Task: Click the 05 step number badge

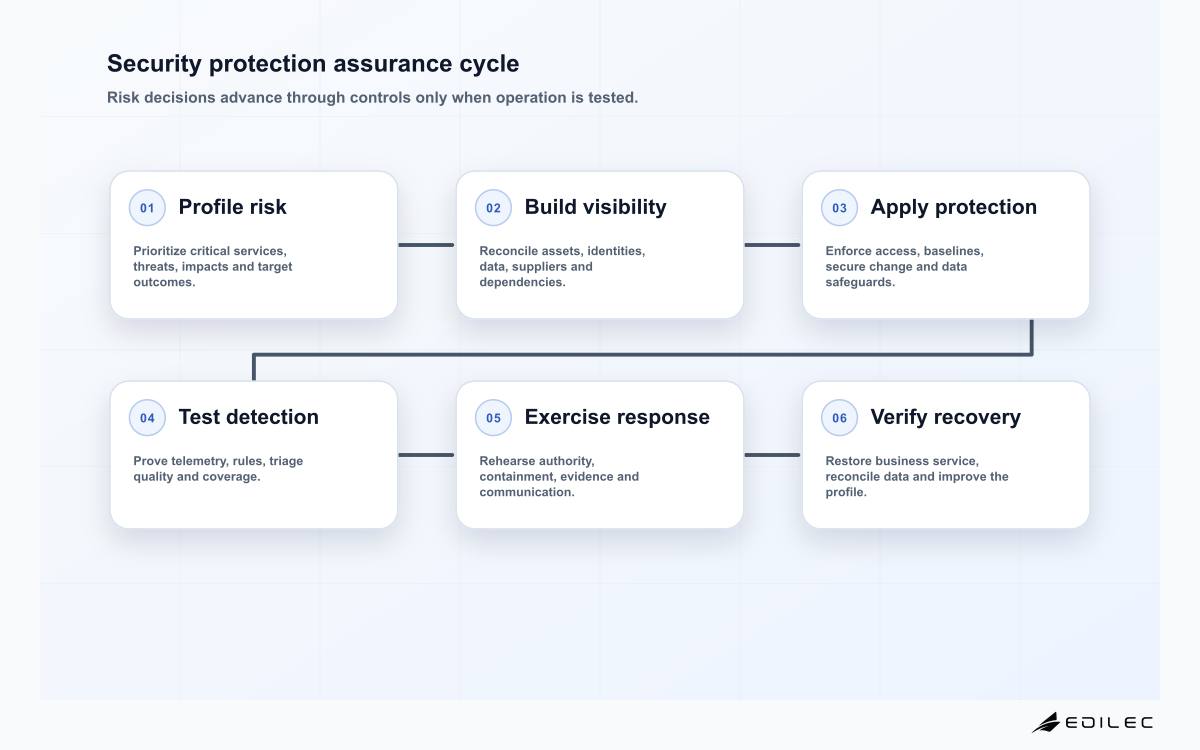Action: [x=493, y=418]
